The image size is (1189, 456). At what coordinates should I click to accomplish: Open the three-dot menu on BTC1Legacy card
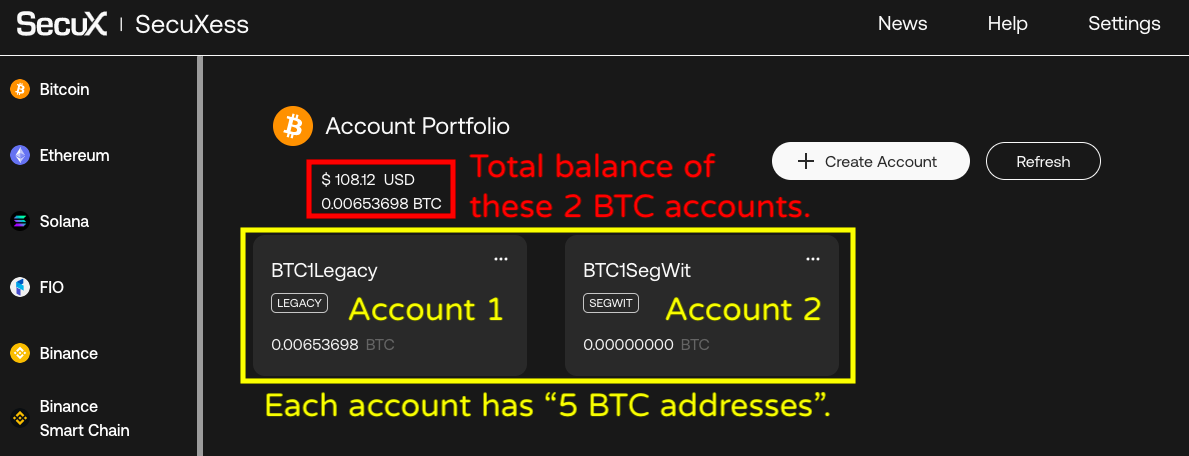pos(500,259)
